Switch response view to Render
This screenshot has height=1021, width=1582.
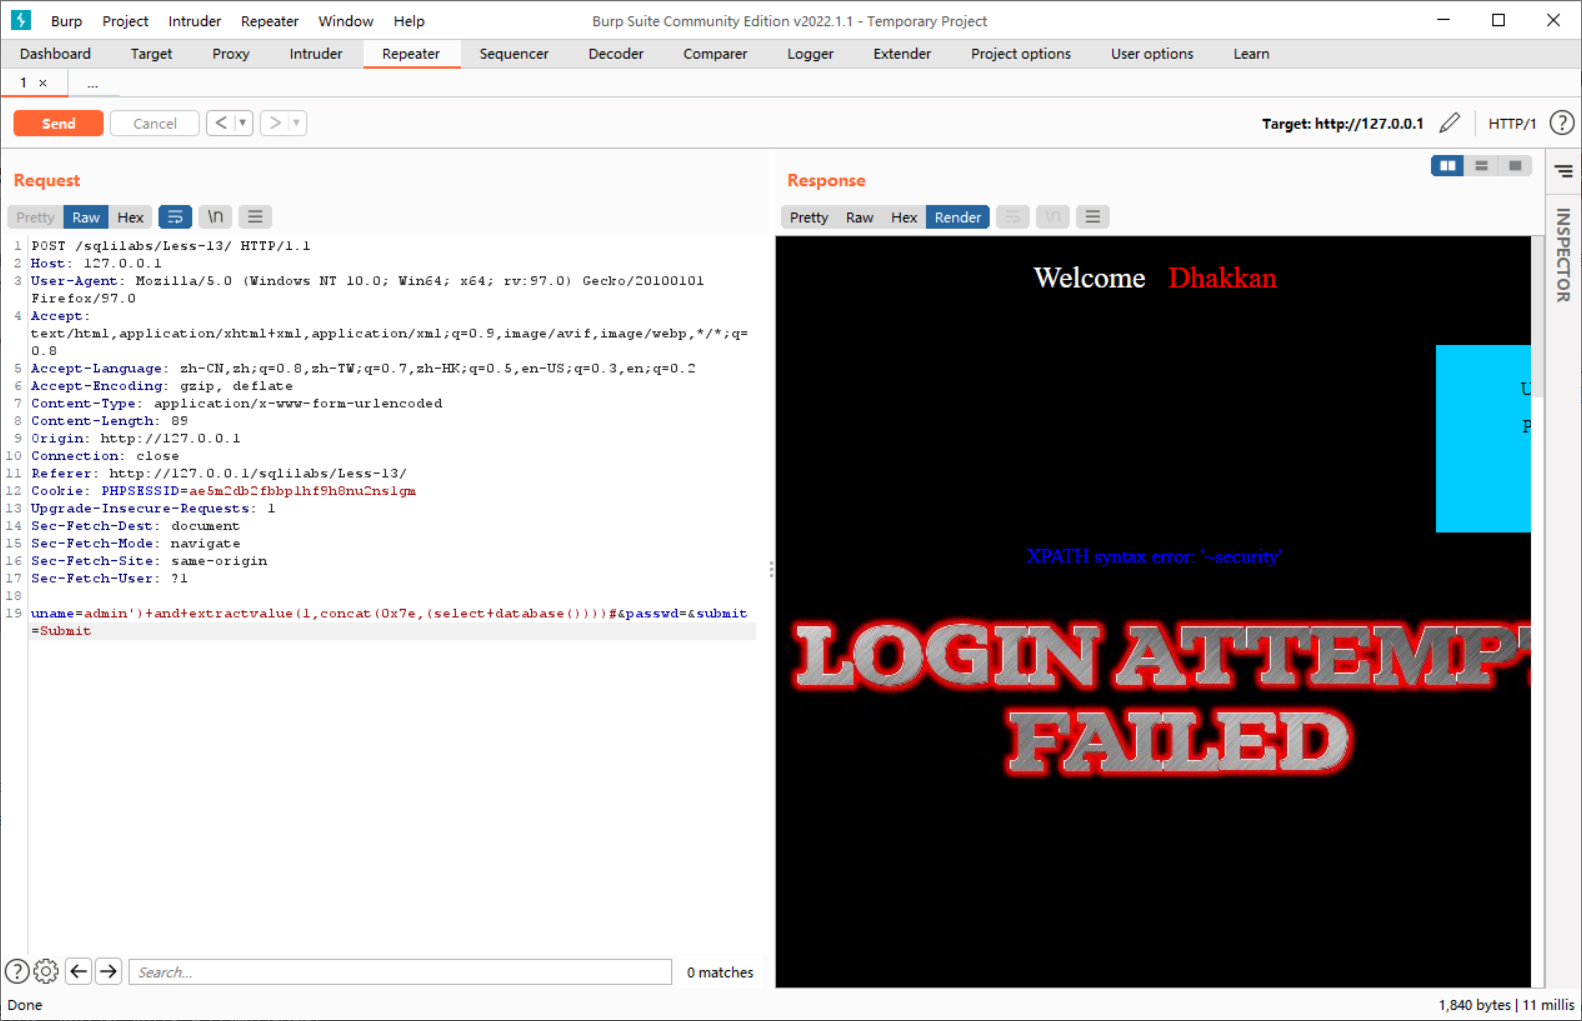point(958,217)
